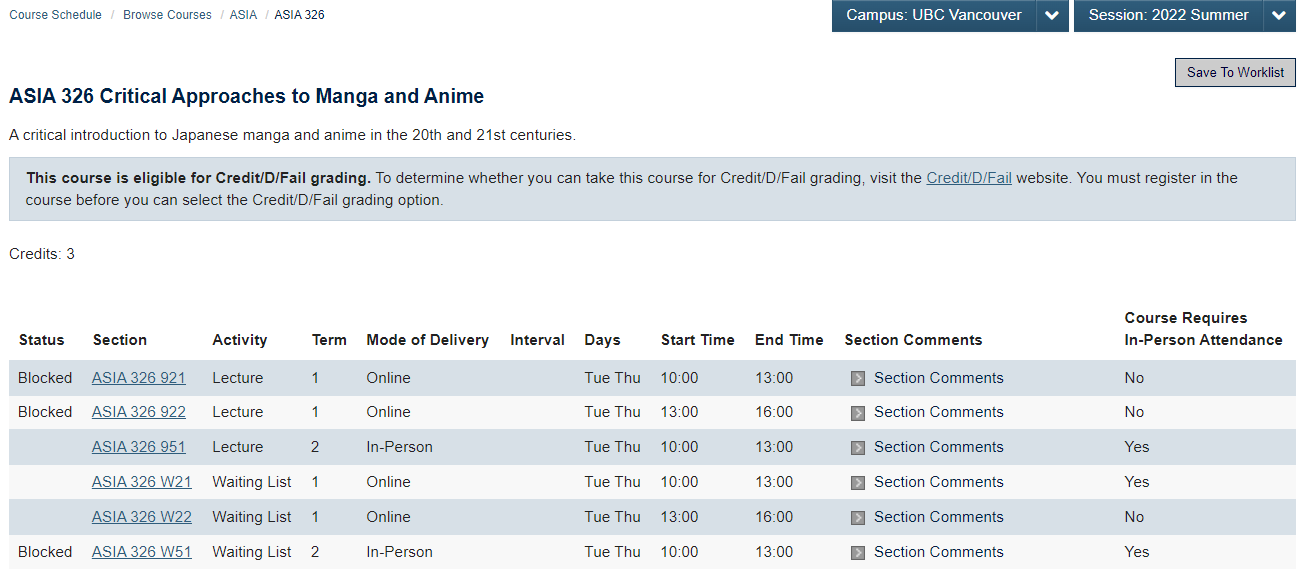Click Save To Worklist button
Image resolution: width=1305 pixels, height=573 pixels.
pyautogui.click(x=1235, y=72)
